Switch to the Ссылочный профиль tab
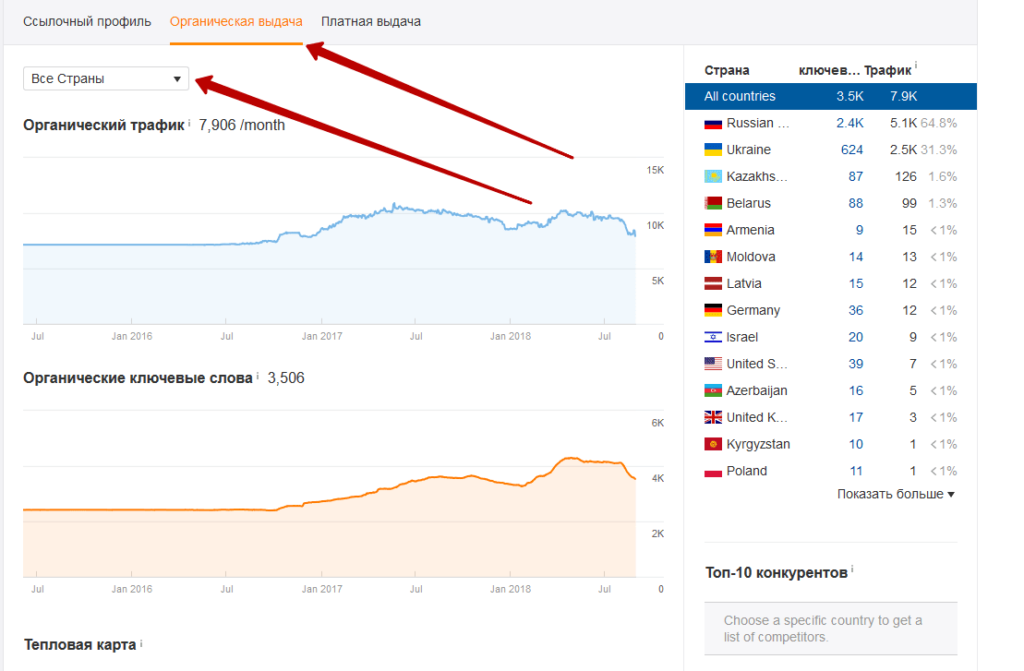Image resolution: width=1024 pixels, height=671 pixels. pyautogui.click(x=87, y=21)
